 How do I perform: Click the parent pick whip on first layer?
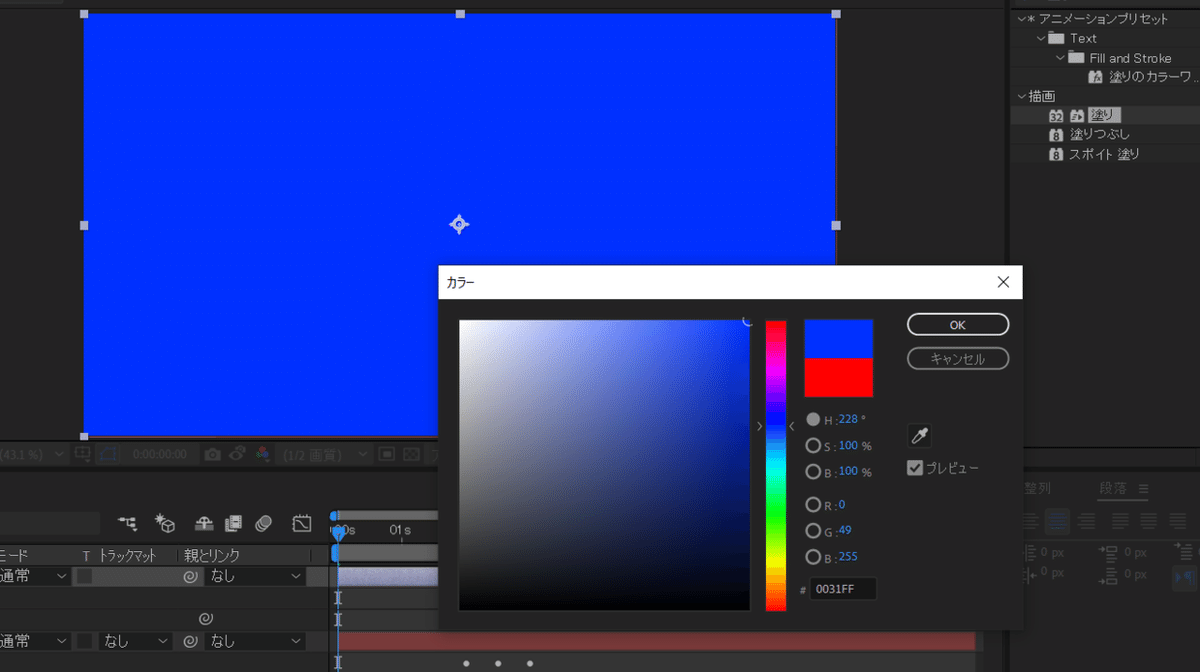click(x=190, y=576)
